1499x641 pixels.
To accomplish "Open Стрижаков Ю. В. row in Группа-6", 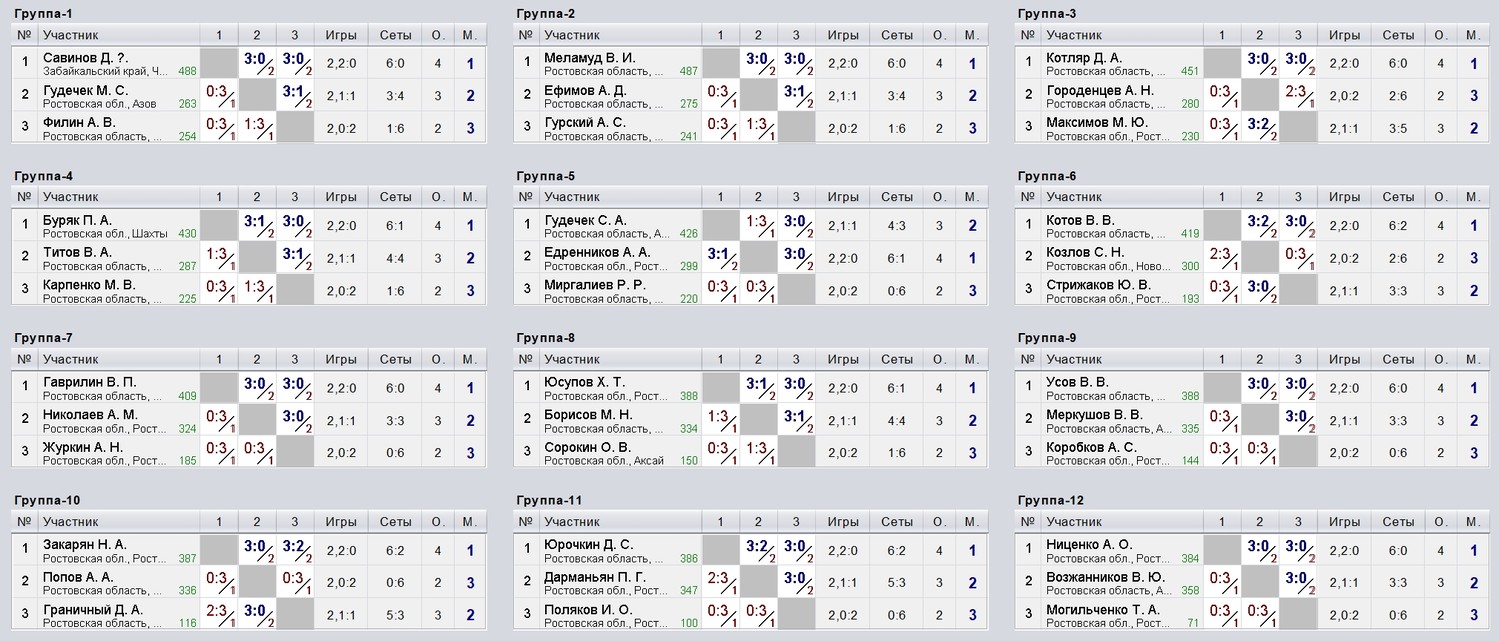I will point(1250,290).
